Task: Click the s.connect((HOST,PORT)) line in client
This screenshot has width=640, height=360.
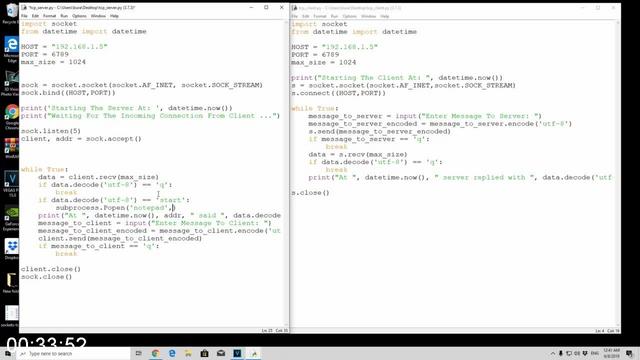Action: click(338, 93)
